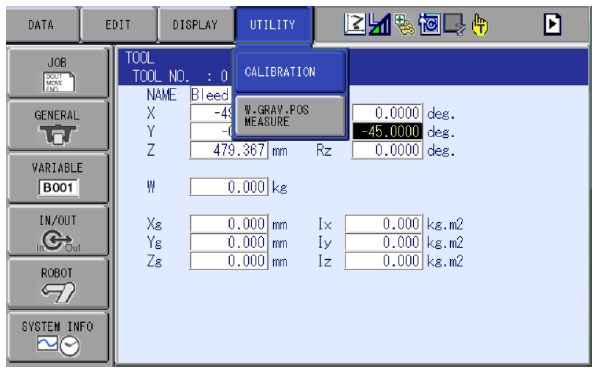Open the DISPLAY menu

click(195, 25)
